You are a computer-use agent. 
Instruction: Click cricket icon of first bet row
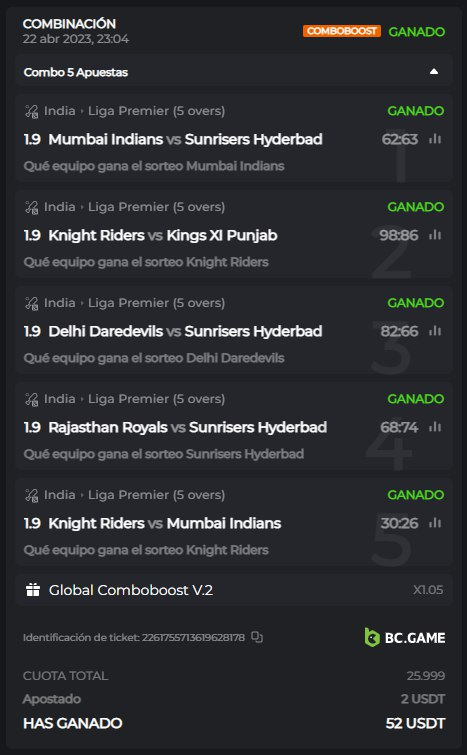(31, 111)
